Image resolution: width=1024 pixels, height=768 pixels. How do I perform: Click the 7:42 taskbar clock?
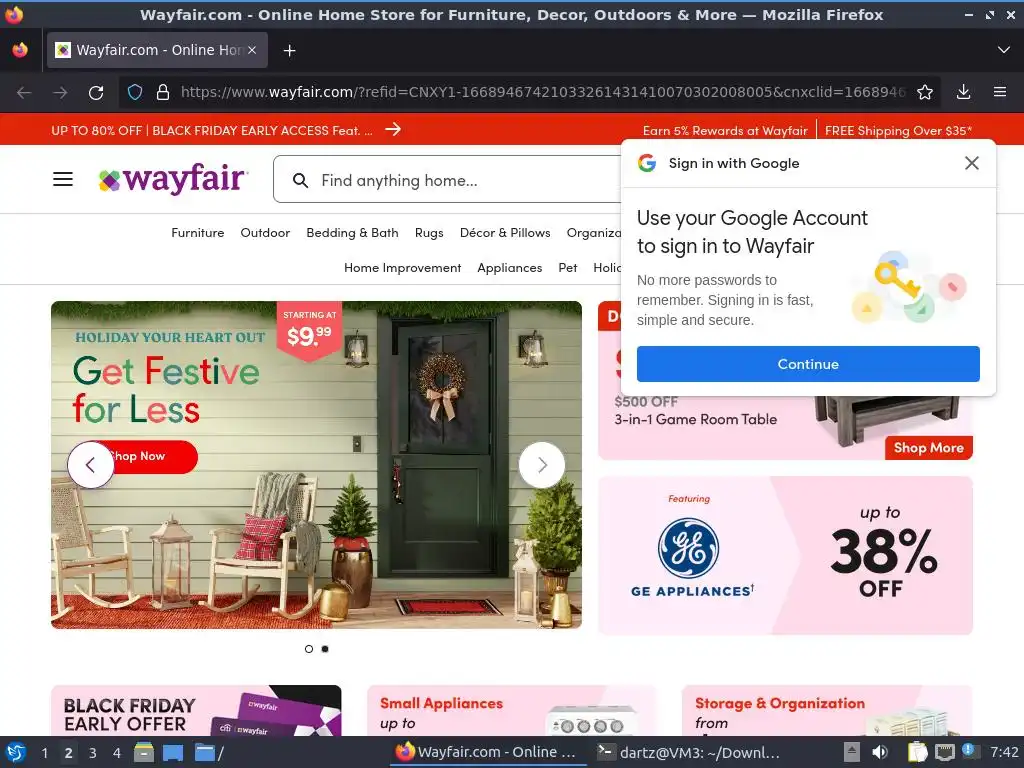1004,752
